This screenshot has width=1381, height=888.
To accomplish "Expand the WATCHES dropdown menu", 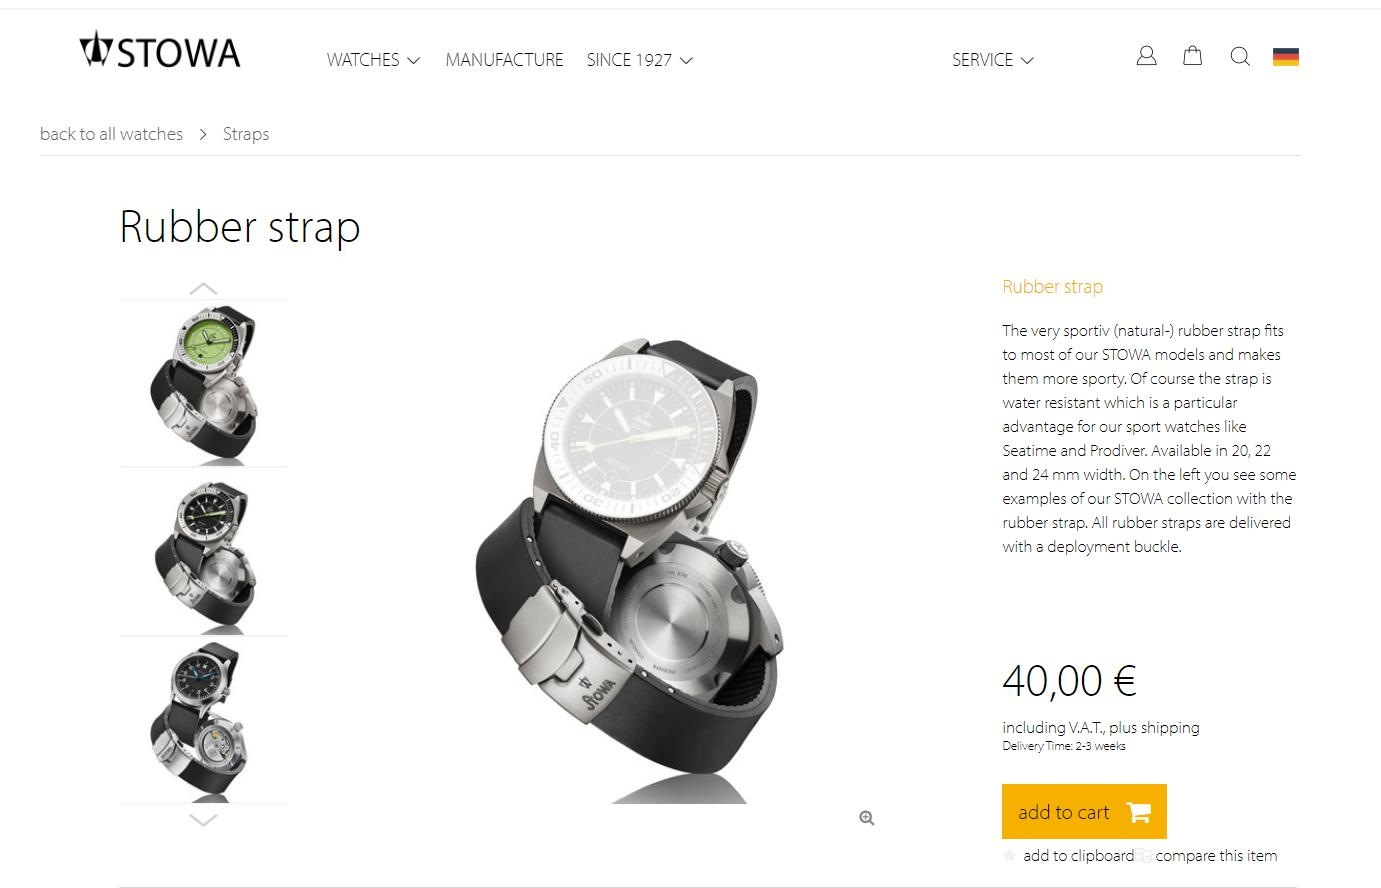I will coord(373,60).
